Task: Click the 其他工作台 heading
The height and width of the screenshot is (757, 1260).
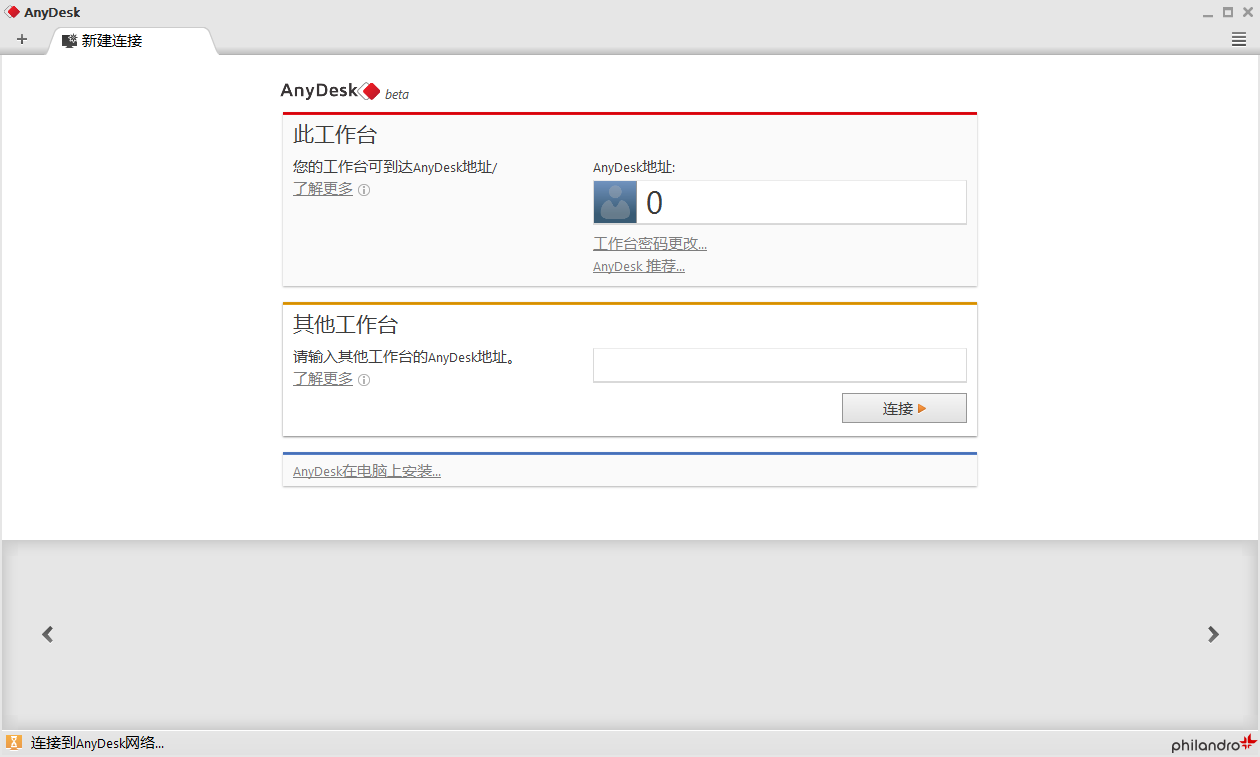Action: (346, 324)
